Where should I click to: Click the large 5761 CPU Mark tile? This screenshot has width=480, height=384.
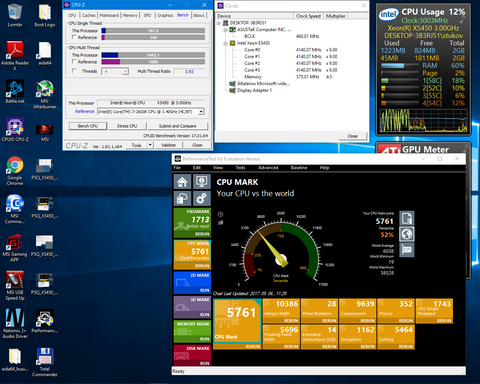pos(237,321)
